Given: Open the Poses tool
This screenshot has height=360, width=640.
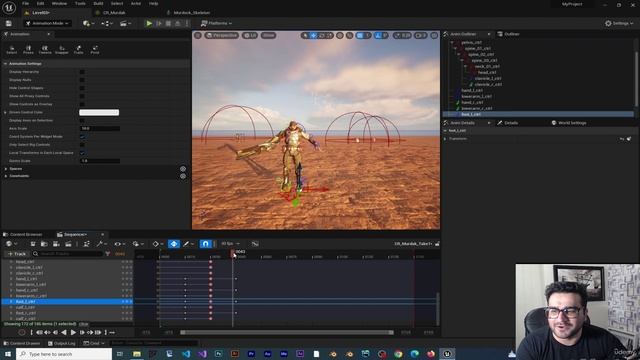Looking at the screenshot, I should click(x=28, y=50).
